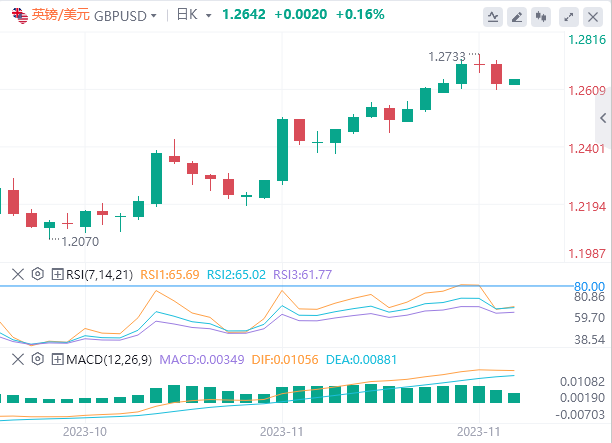Toggle MACD(12,26,9) panel collapse box
This screenshot has height=443, width=612.
57,358
